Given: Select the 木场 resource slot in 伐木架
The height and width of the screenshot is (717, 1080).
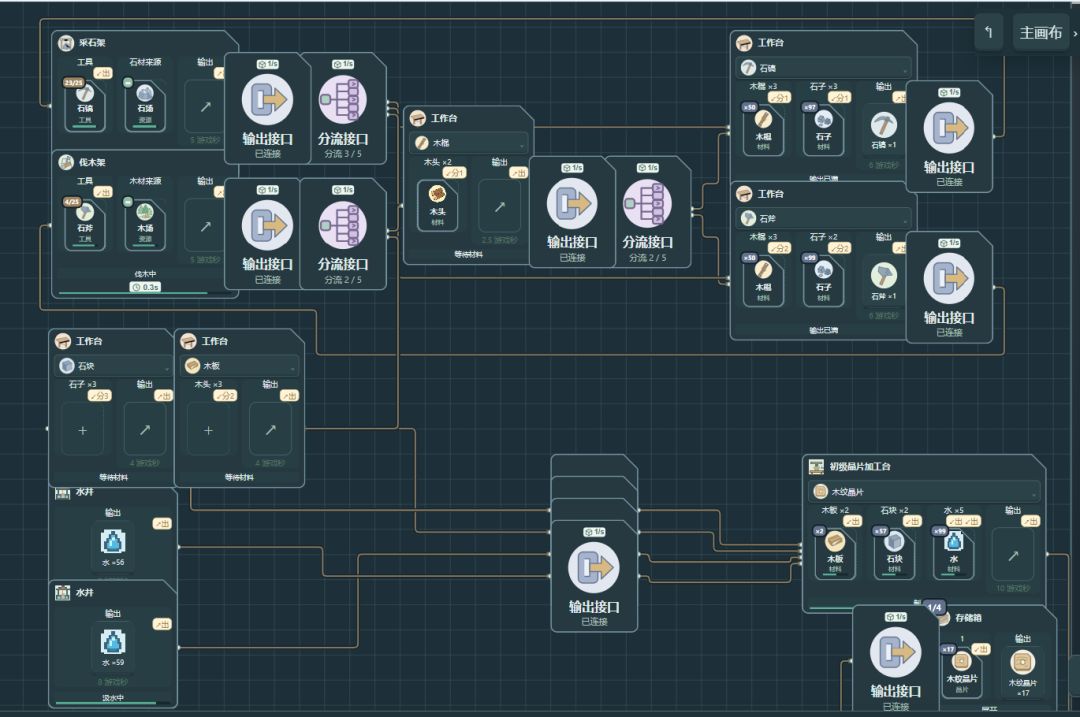Looking at the screenshot, I should (145, 224).
